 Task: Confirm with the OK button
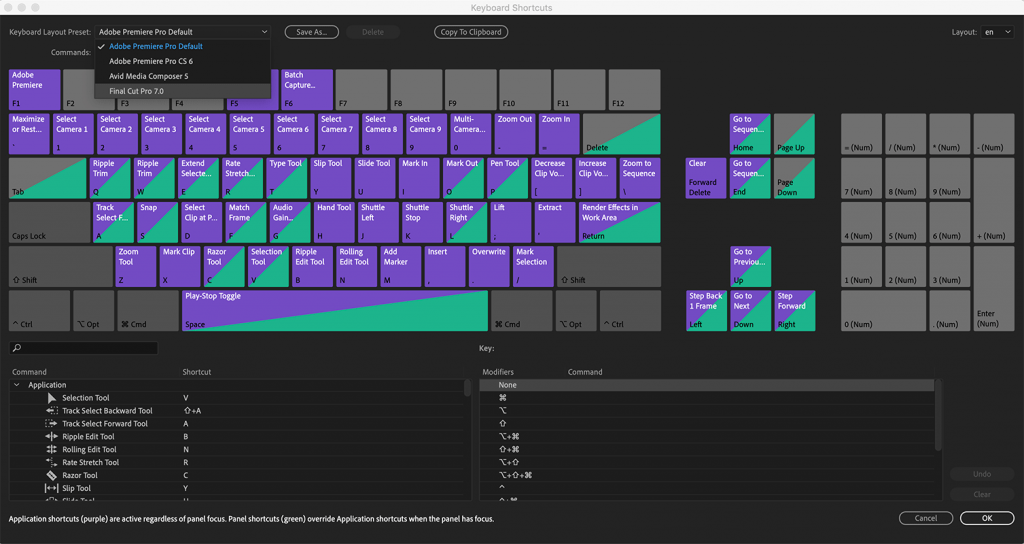987,518
